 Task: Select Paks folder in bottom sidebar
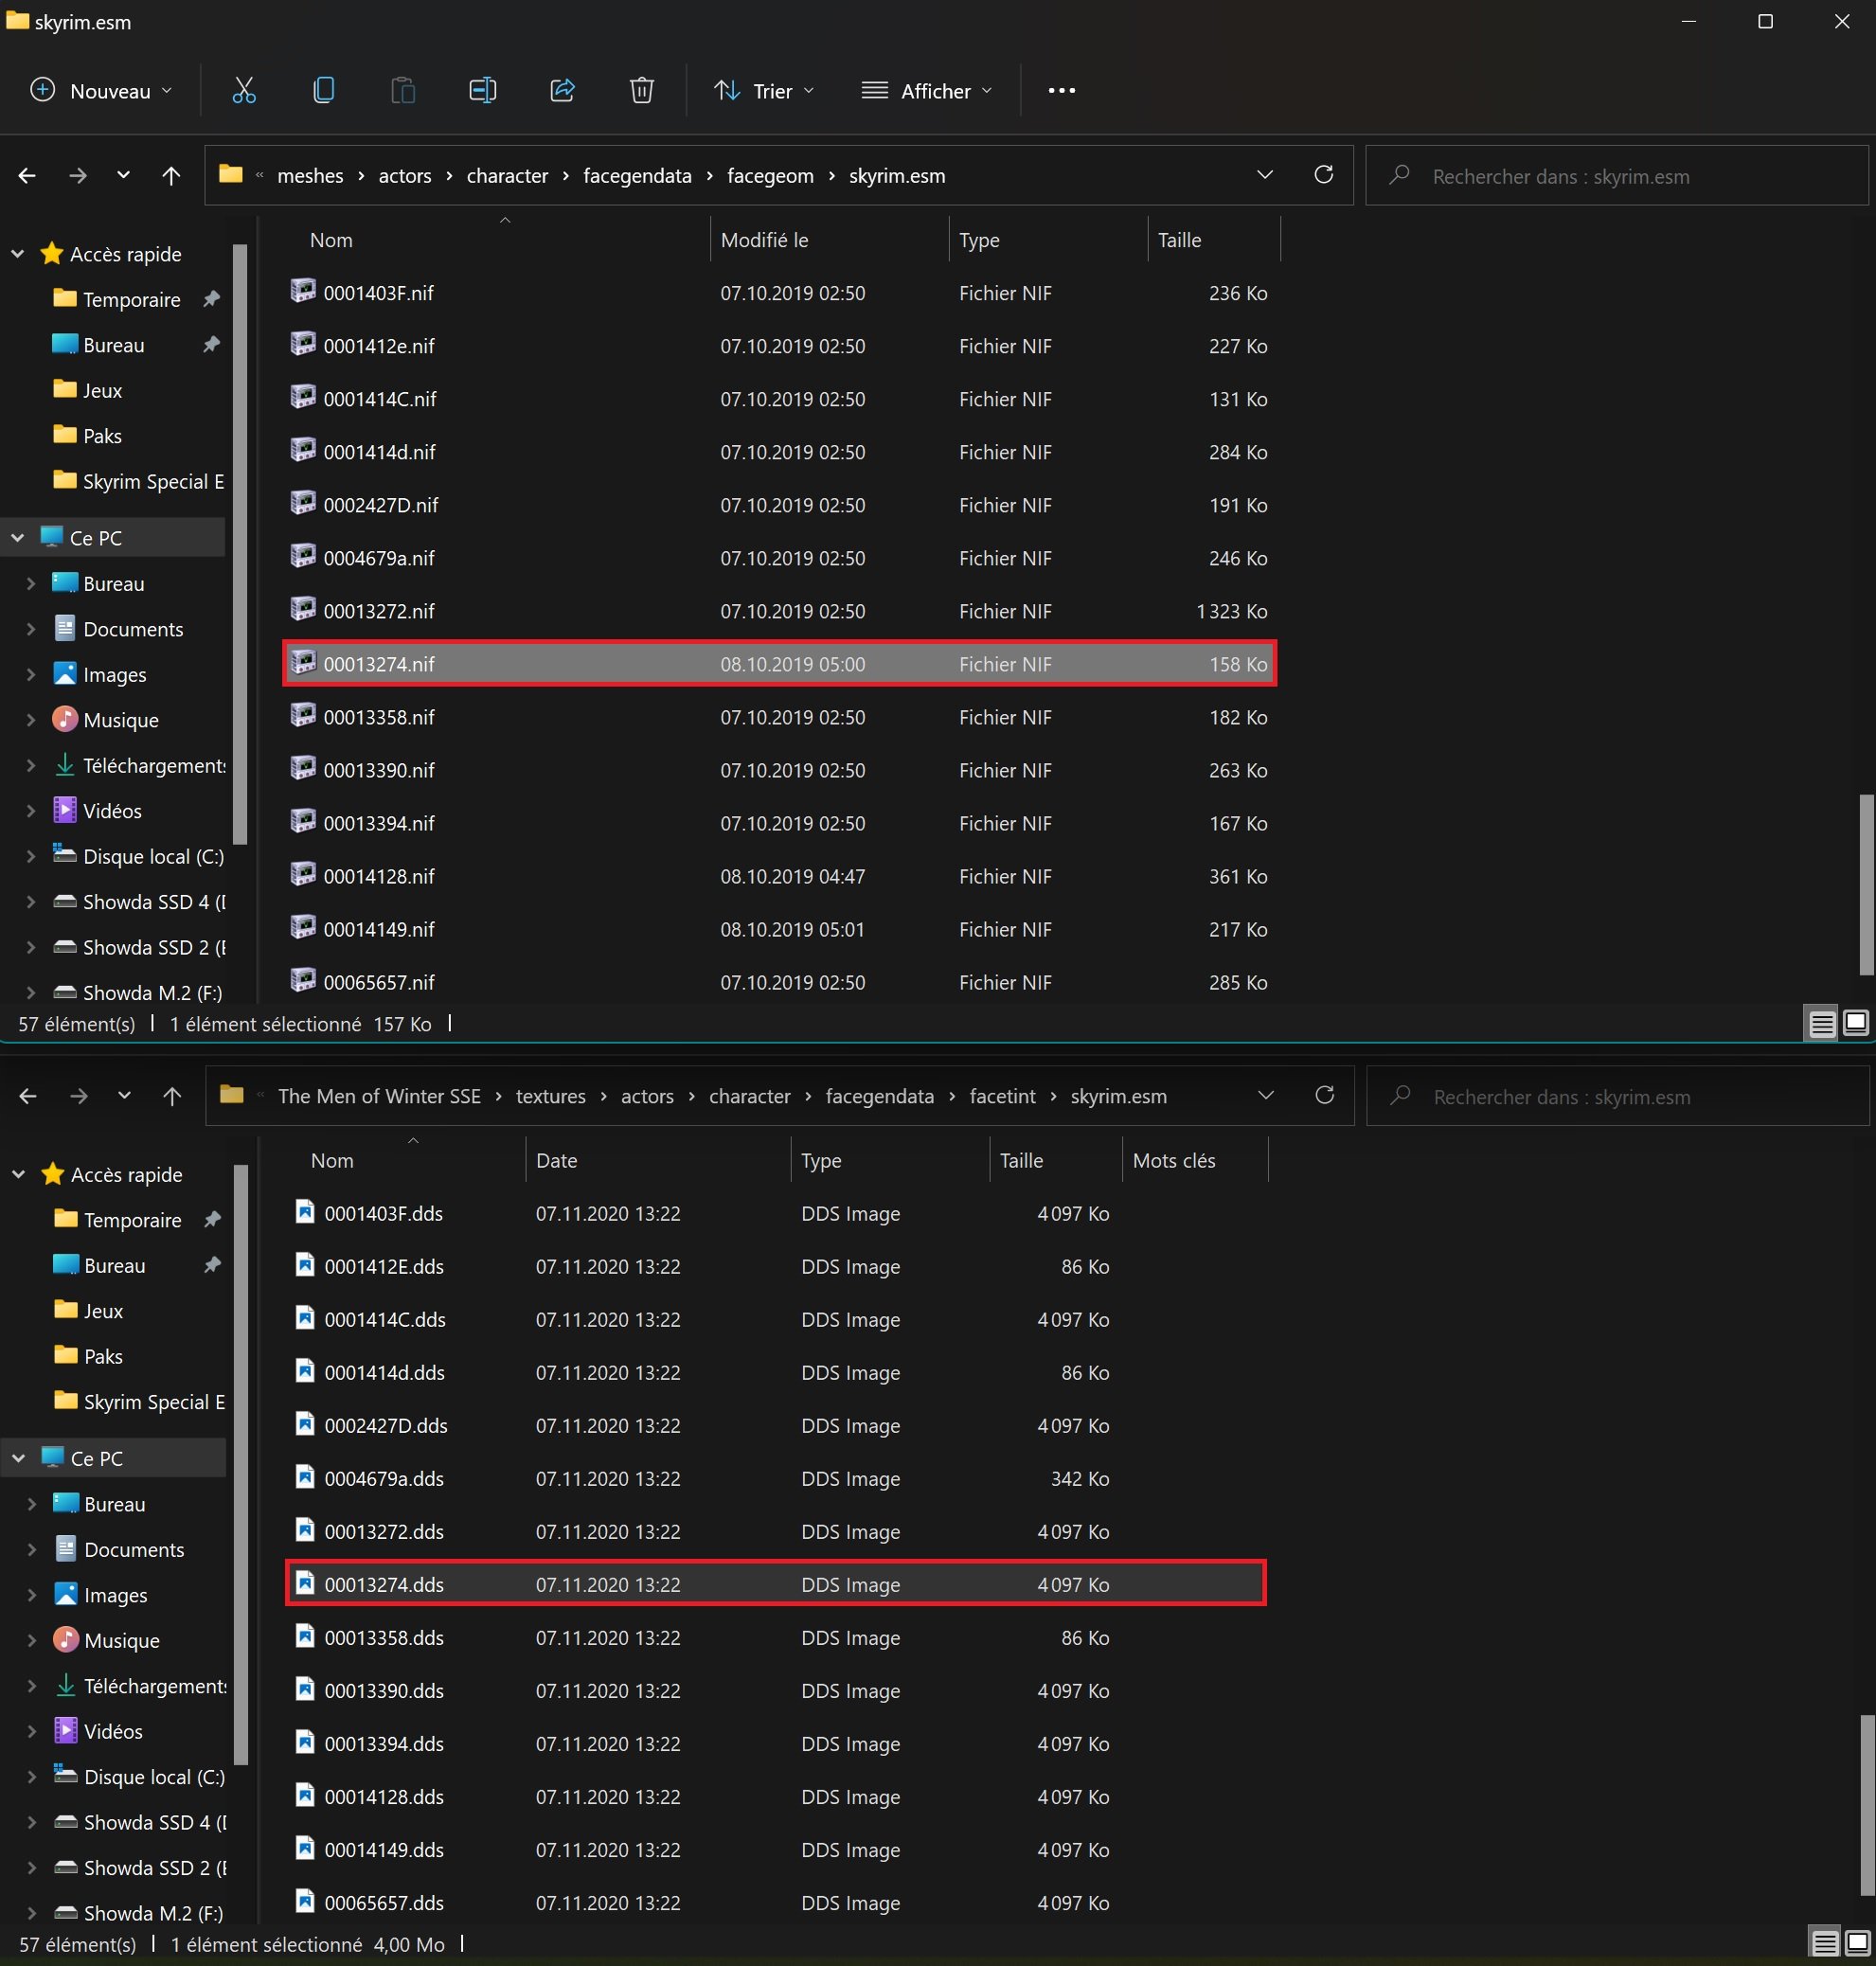[90, 1356]
